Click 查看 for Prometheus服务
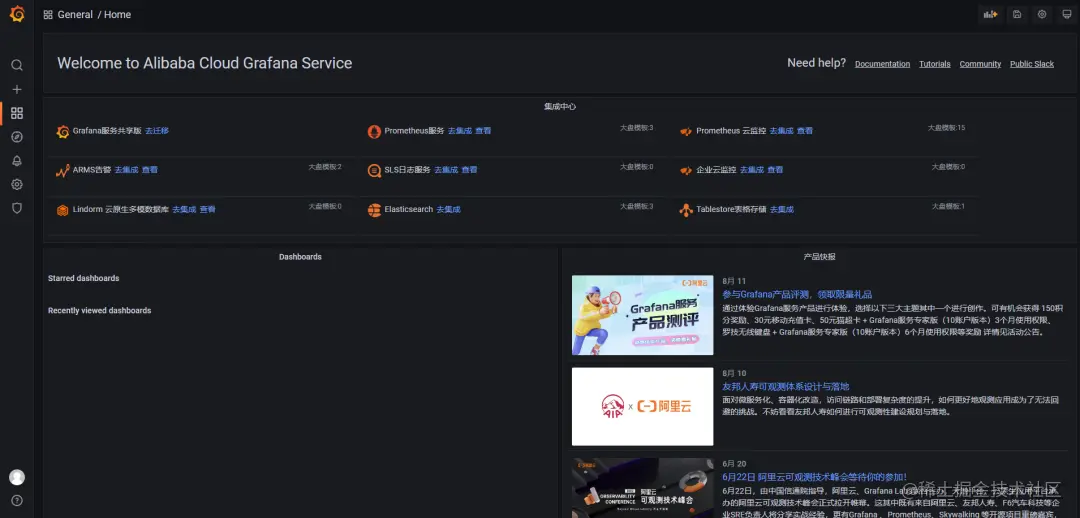This screenshot has height=518, width=1080. (x=483, y=131)
